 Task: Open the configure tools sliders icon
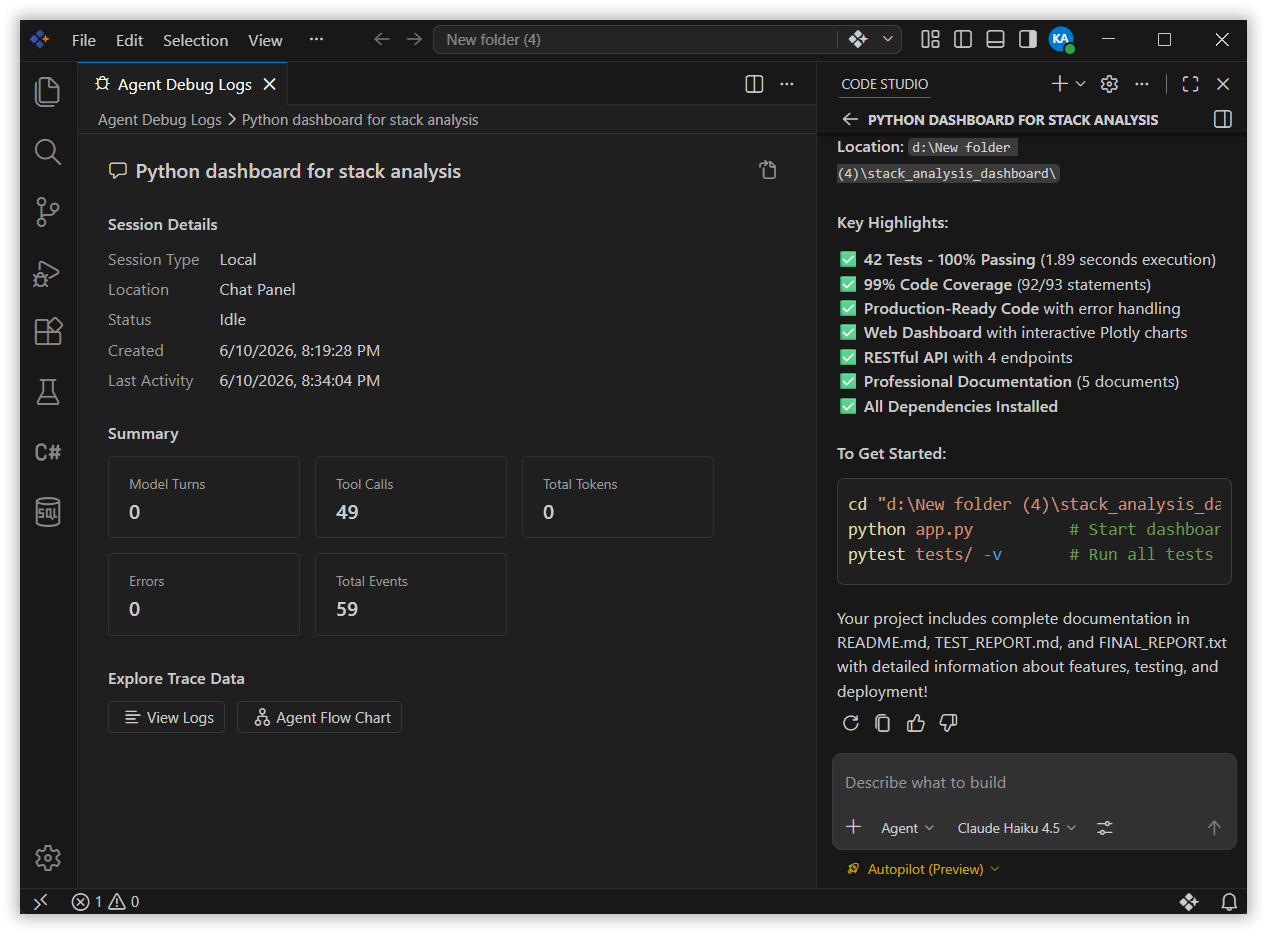pos(1105,827)
